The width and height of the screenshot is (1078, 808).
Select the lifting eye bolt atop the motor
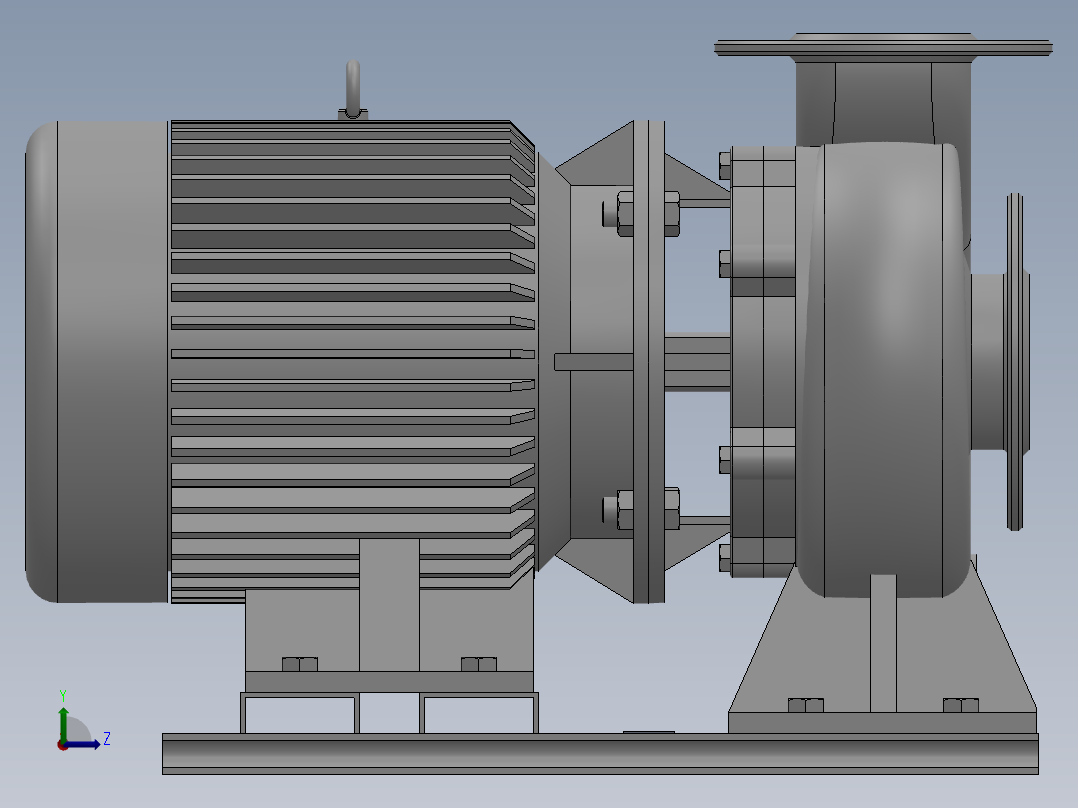353,90
